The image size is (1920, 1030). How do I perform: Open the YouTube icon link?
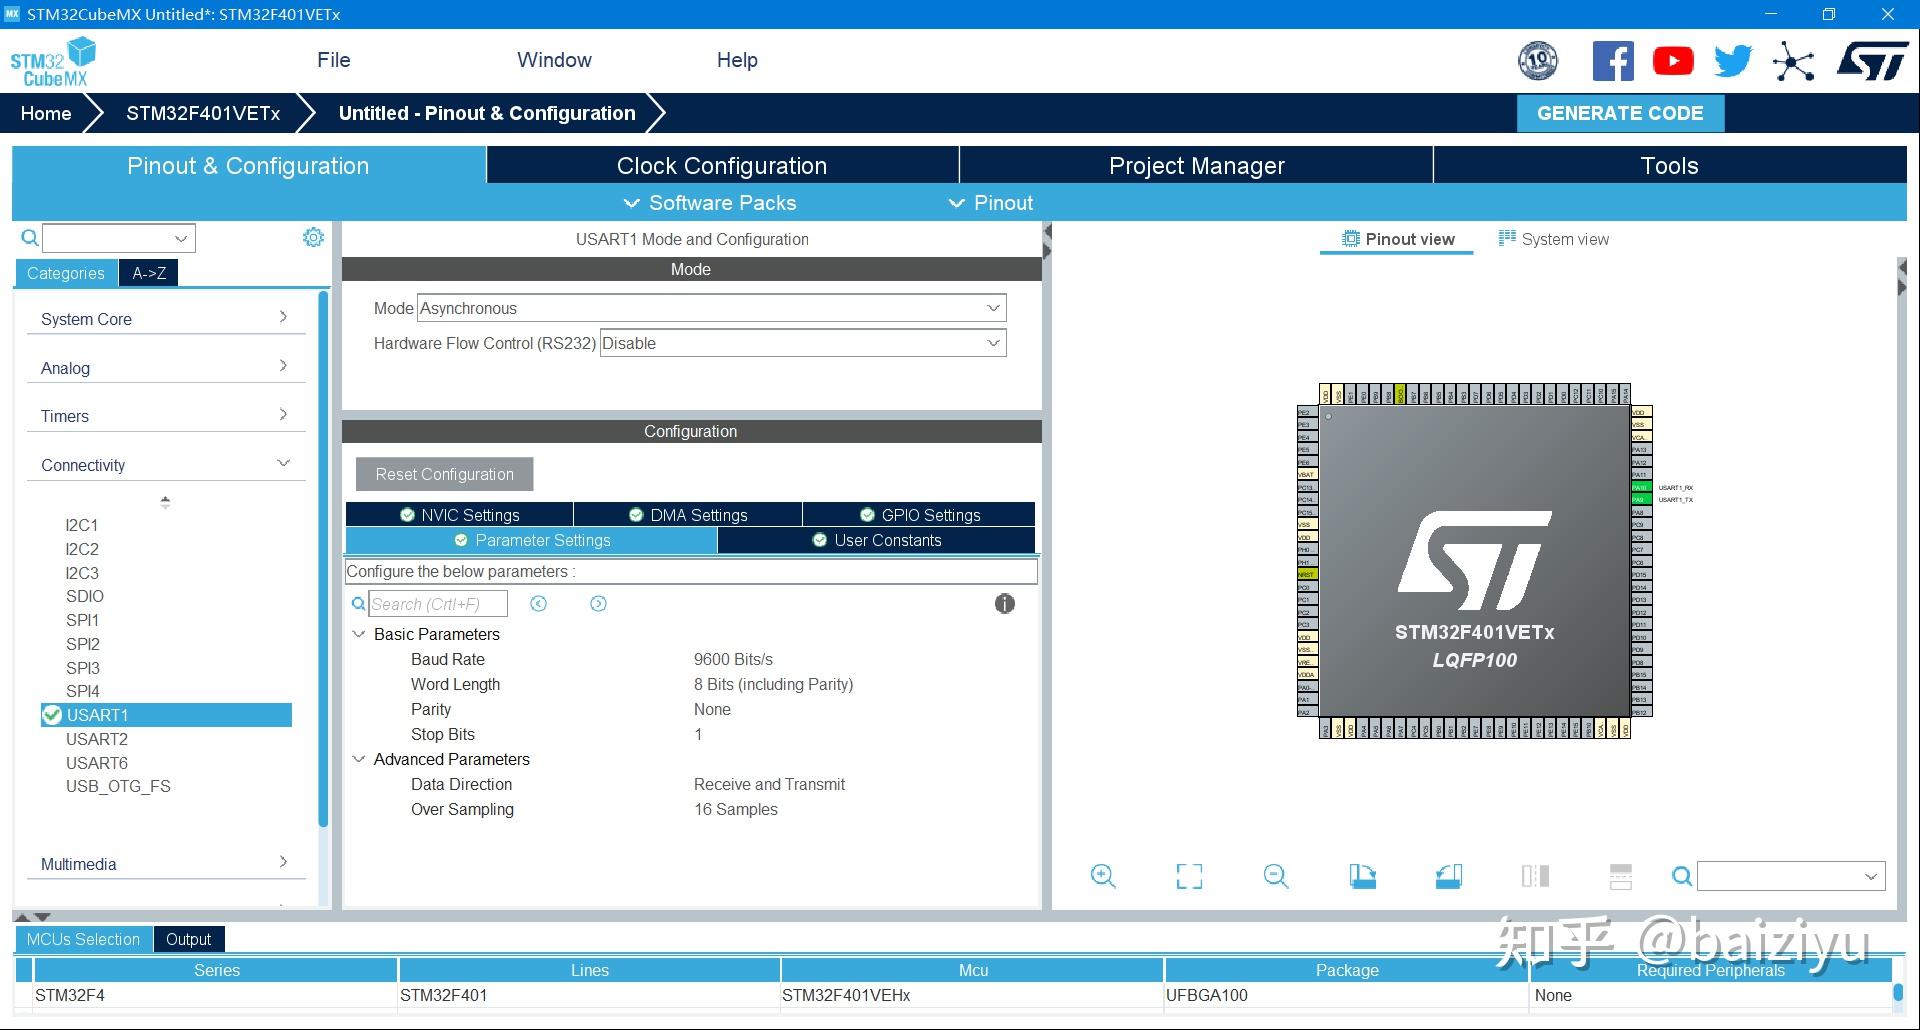(x=1673, y=62)
